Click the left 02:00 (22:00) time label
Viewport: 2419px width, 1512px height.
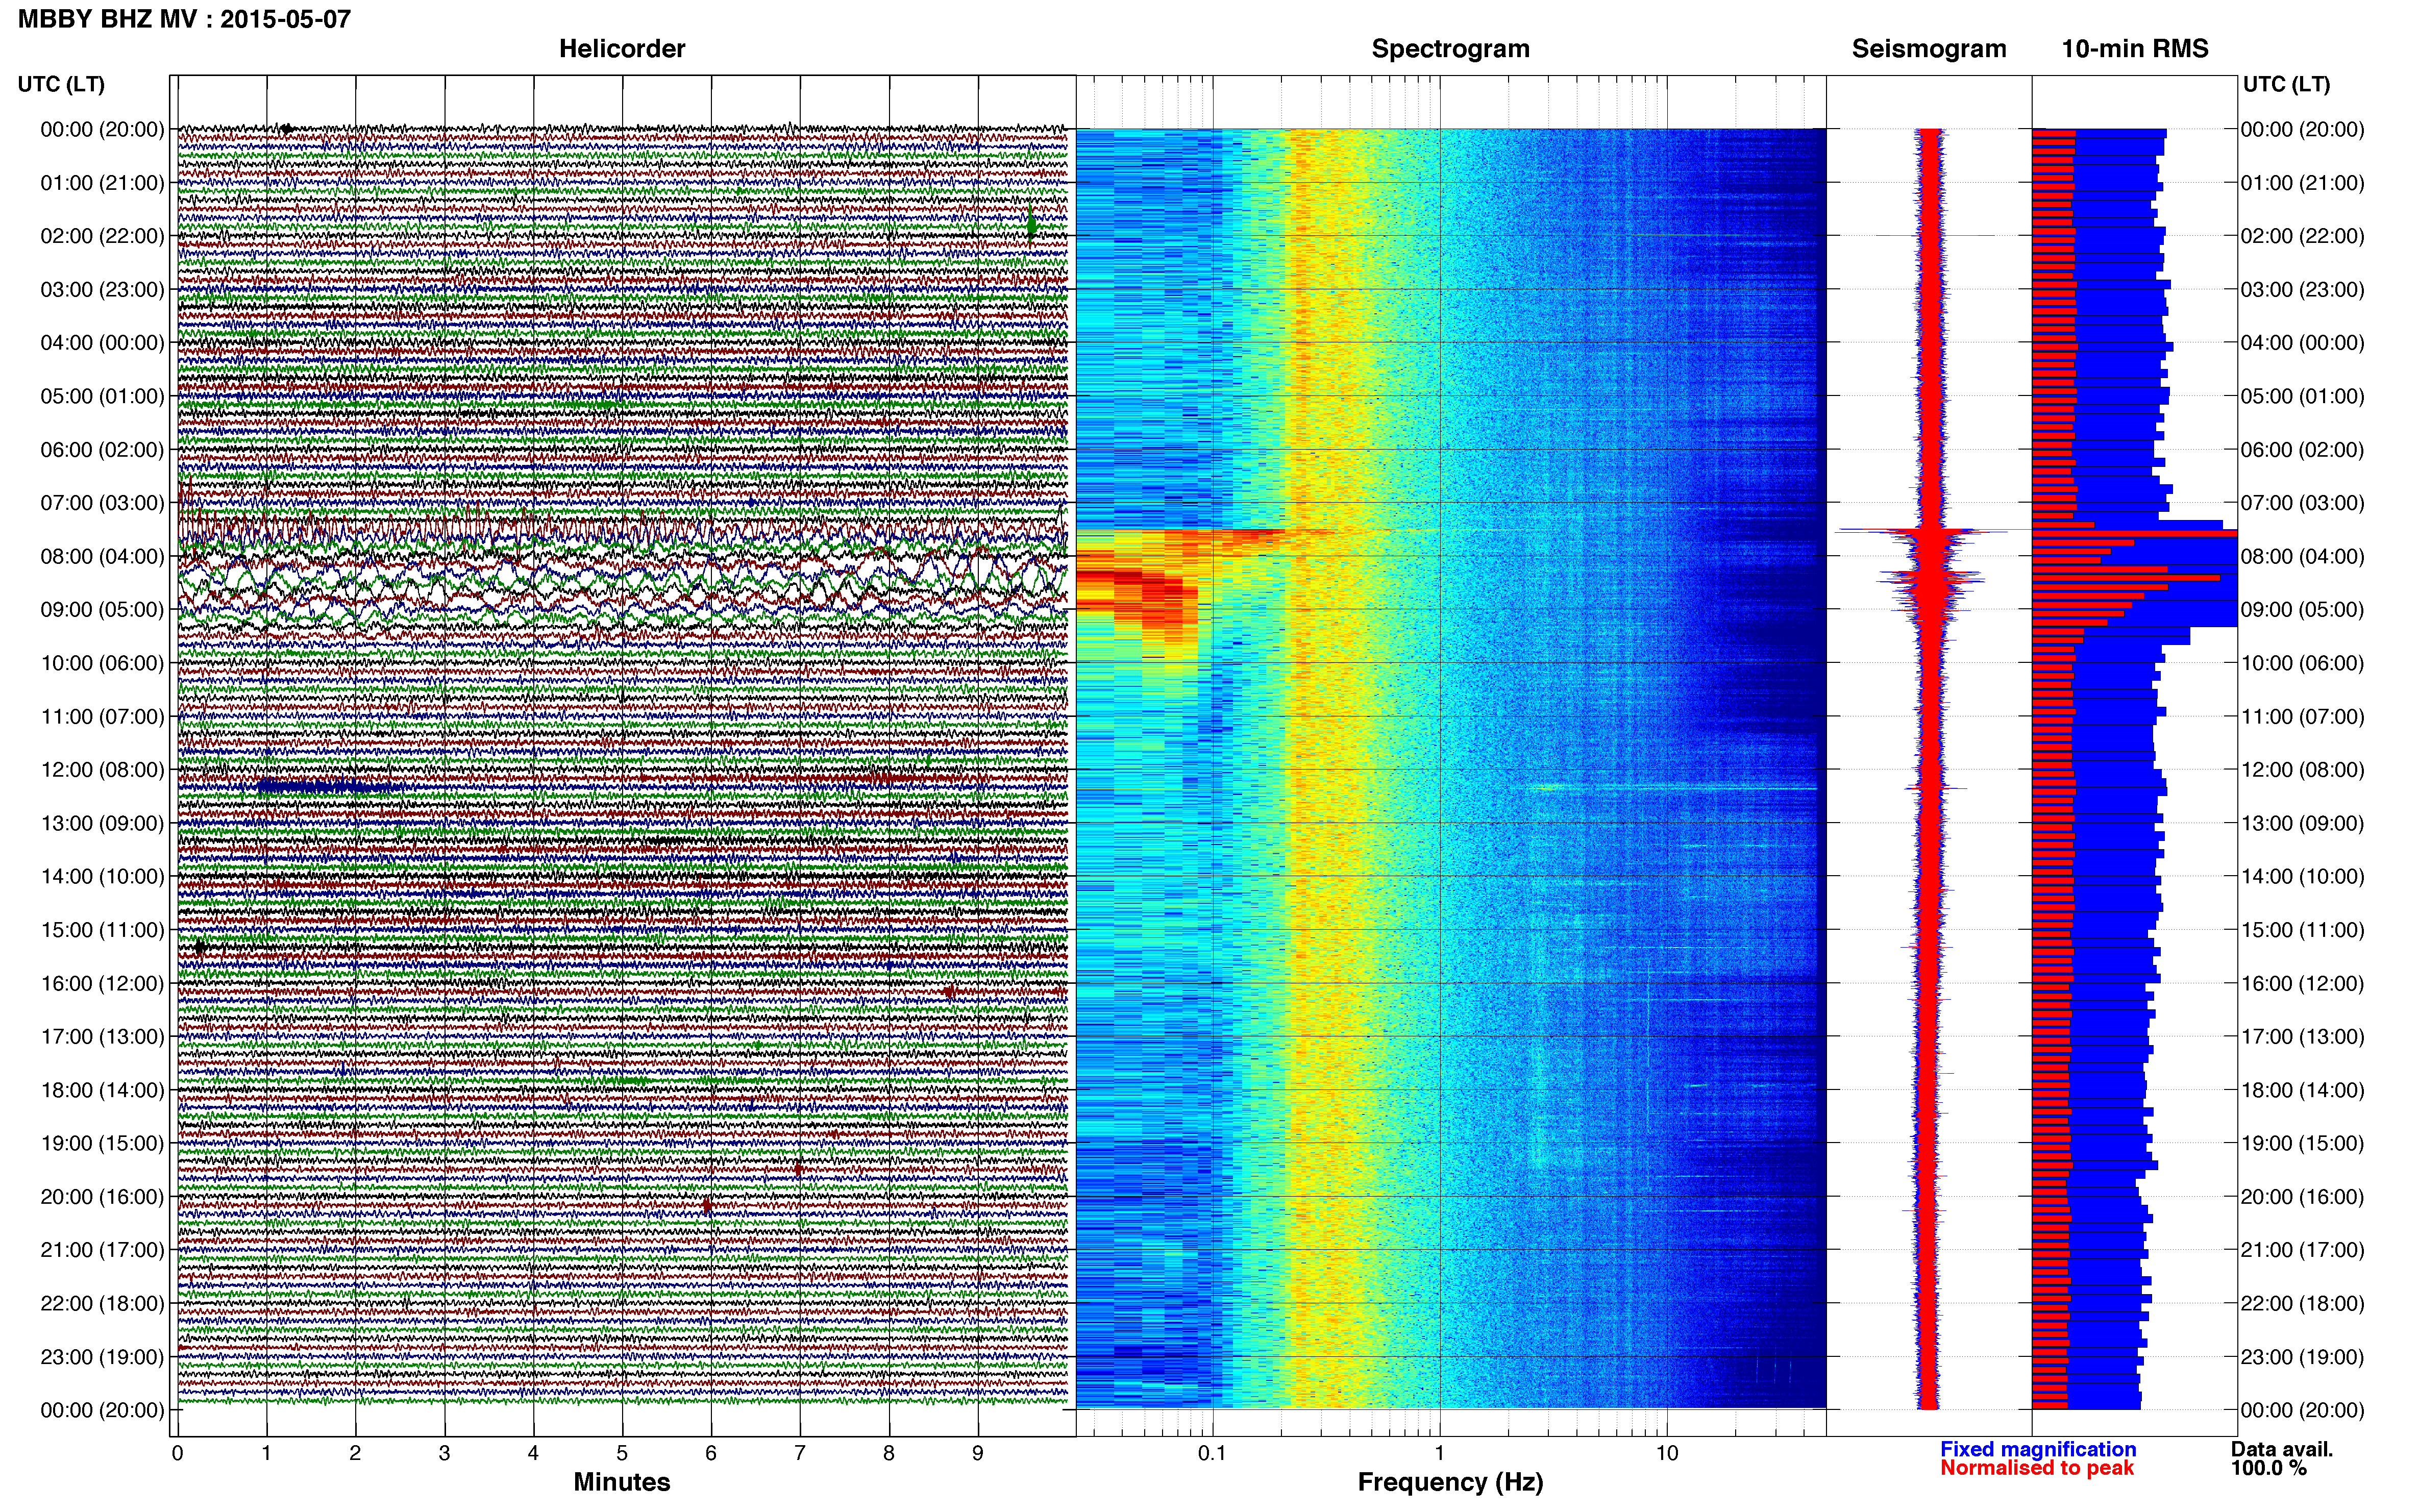tap(102, 236)
